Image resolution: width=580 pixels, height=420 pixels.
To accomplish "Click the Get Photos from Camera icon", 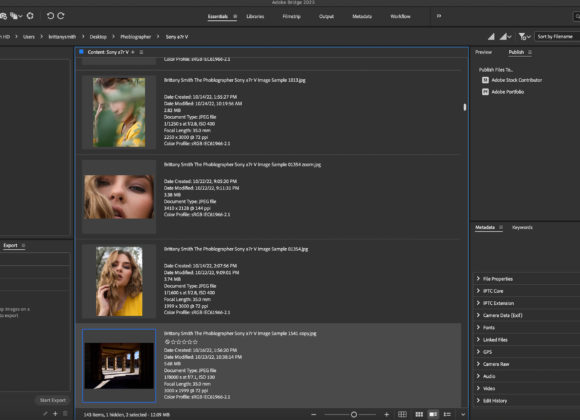I will pyautogui.click(x=3, y=16).
